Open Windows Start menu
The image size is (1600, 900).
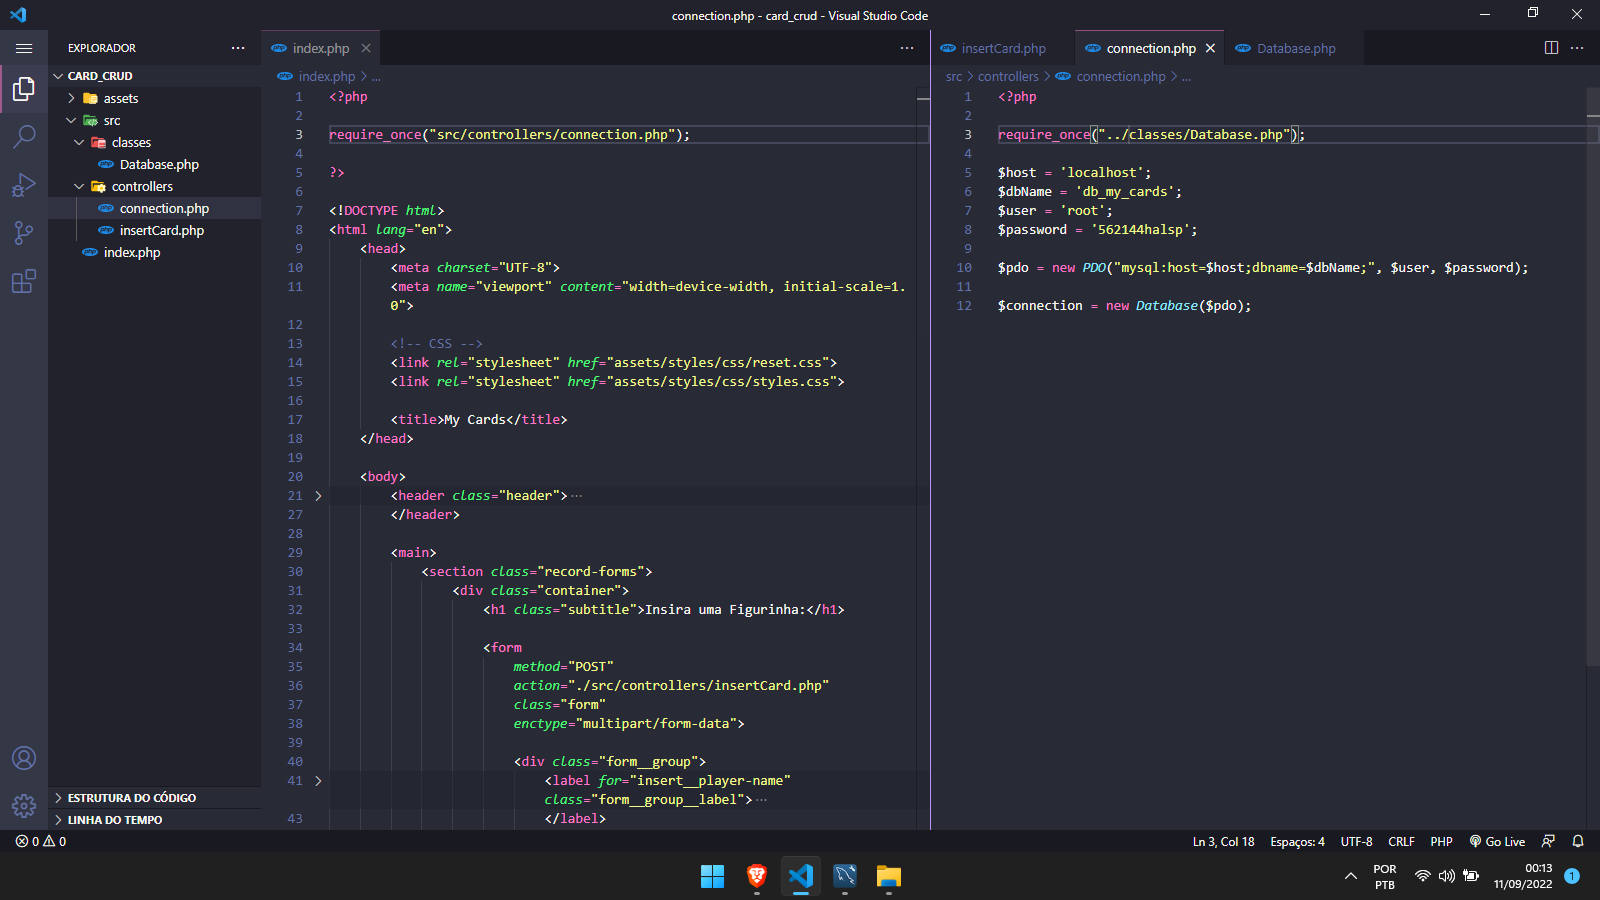click(712, 877)
